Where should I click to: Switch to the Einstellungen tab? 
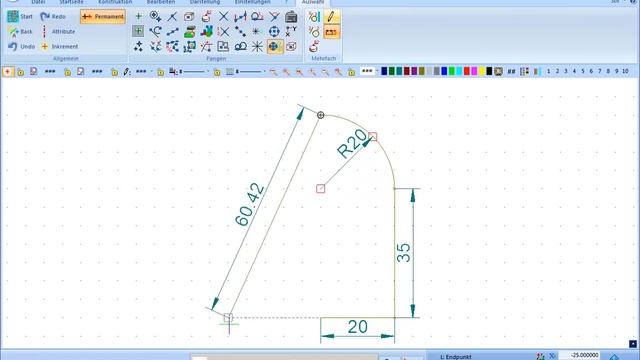coord(252,2)
